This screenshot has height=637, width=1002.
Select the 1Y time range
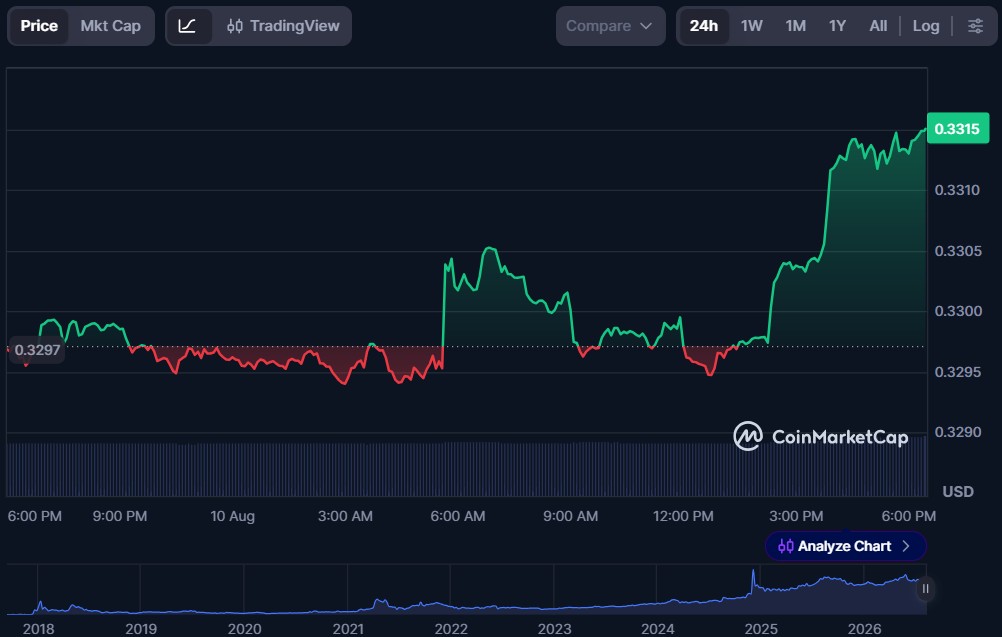(837, 26)
